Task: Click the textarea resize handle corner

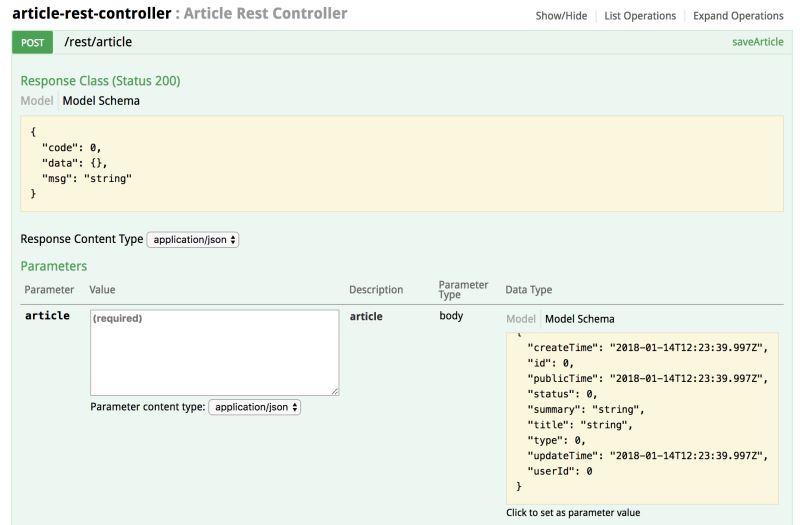Action: [335, 391]
